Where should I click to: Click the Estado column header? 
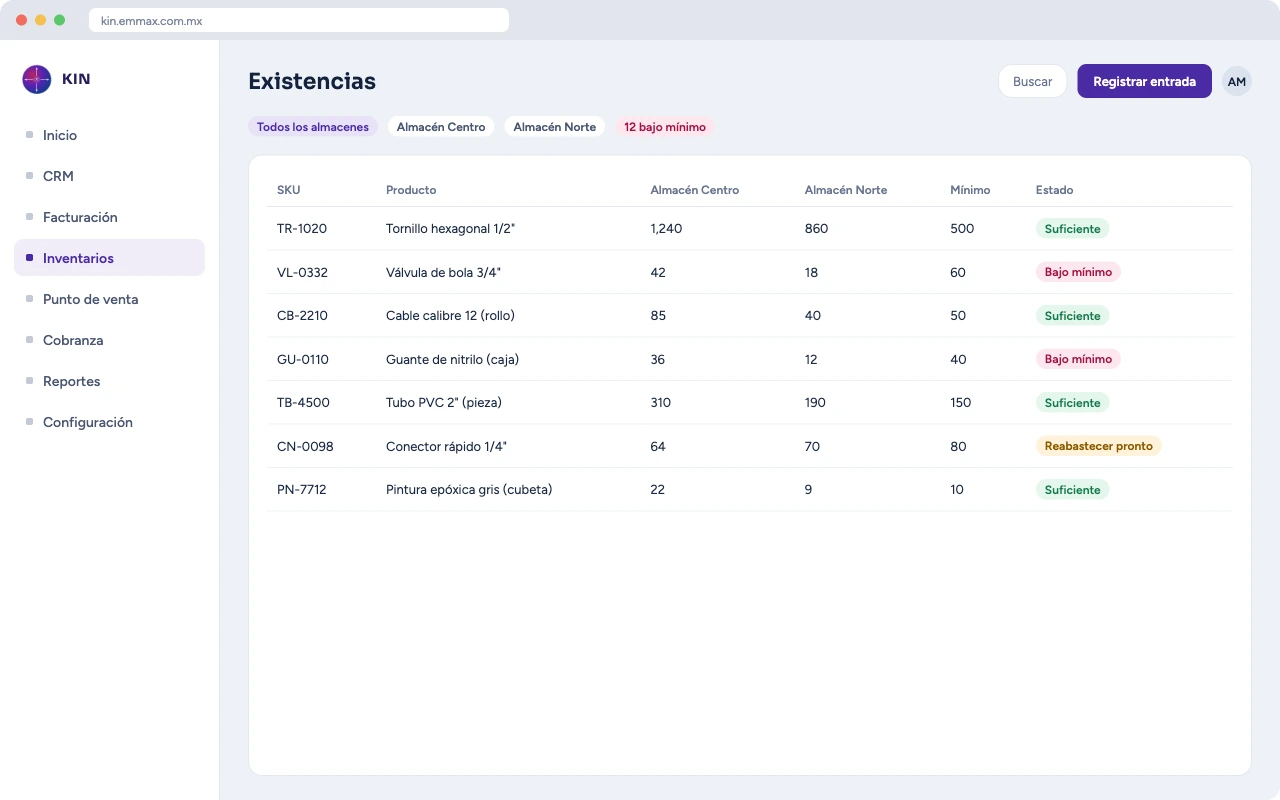(1055, 190)
